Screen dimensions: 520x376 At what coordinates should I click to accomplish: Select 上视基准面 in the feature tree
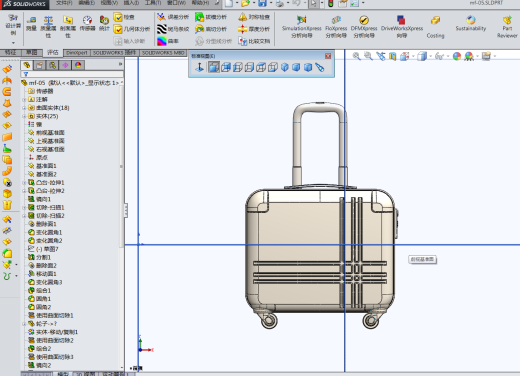pyautogui.click(x=50, y=141)
